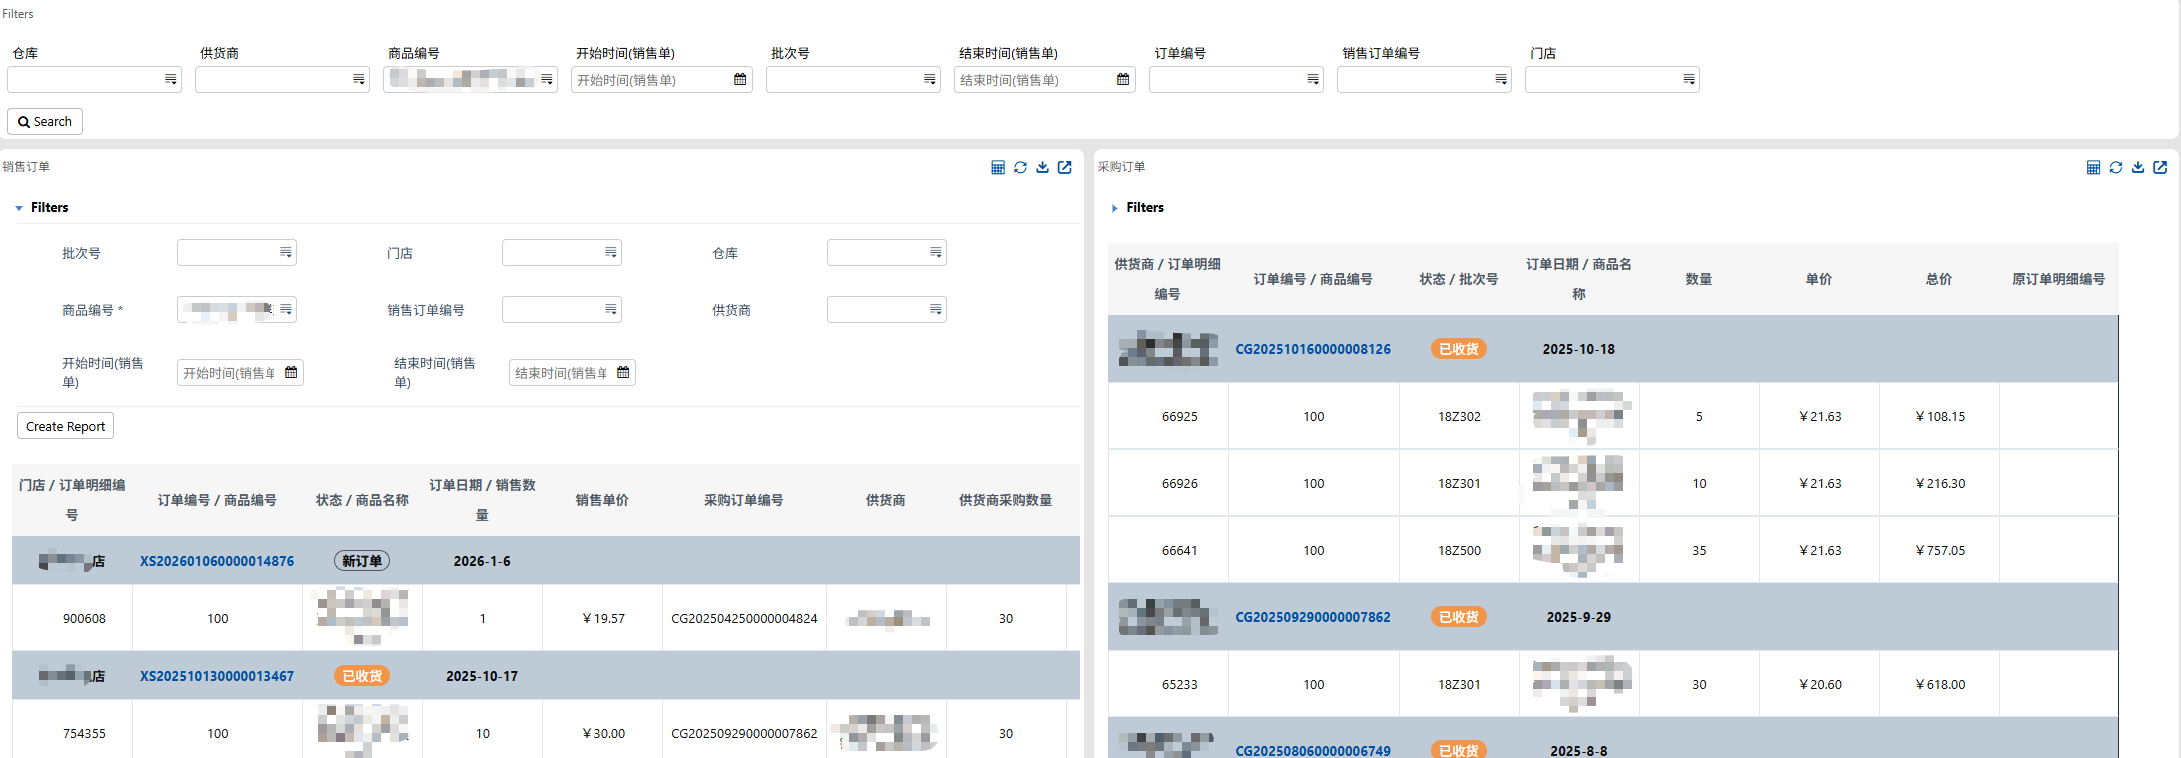
Task: Open calendar icon in 销售订单 开始时间 filter
Action: point(291,372)
